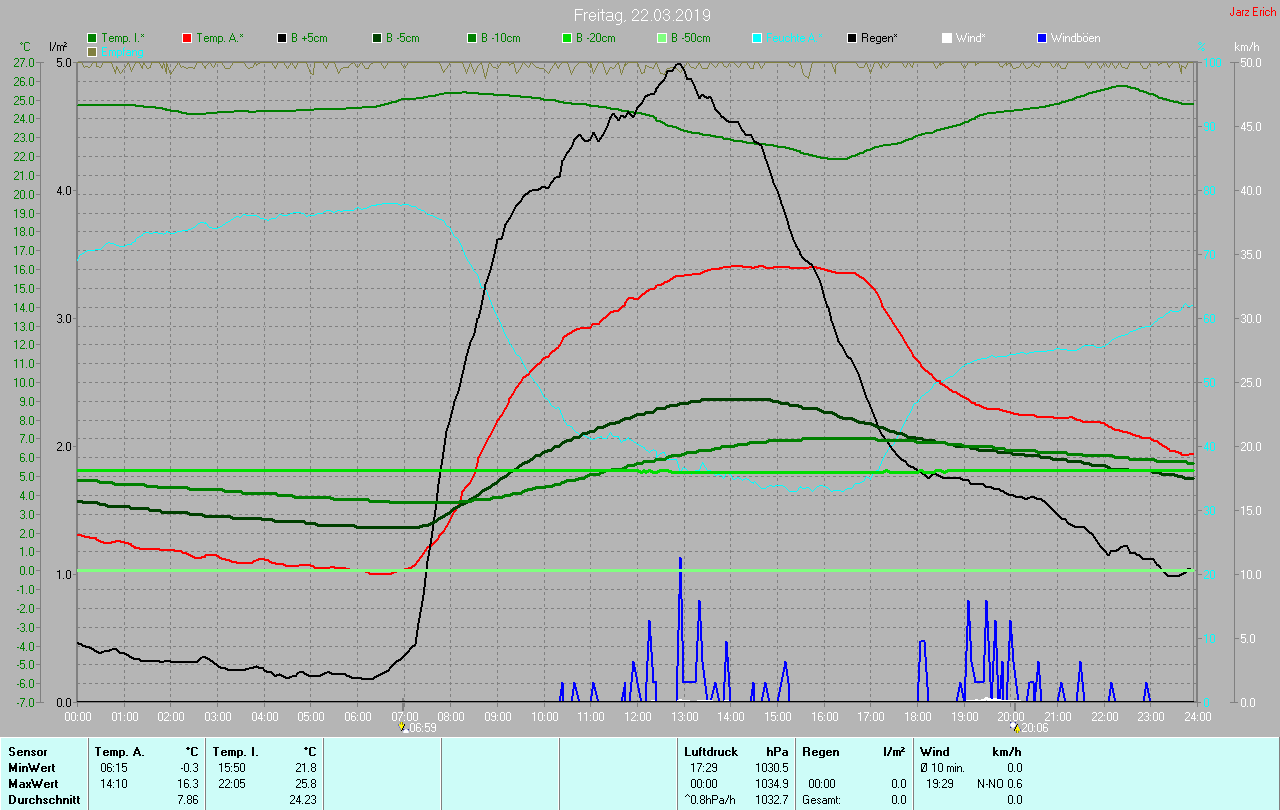Click the 'Wind*' legend label
Image resolution: width=1280 pixels, height=810 pixels.
tap(970, 38)
